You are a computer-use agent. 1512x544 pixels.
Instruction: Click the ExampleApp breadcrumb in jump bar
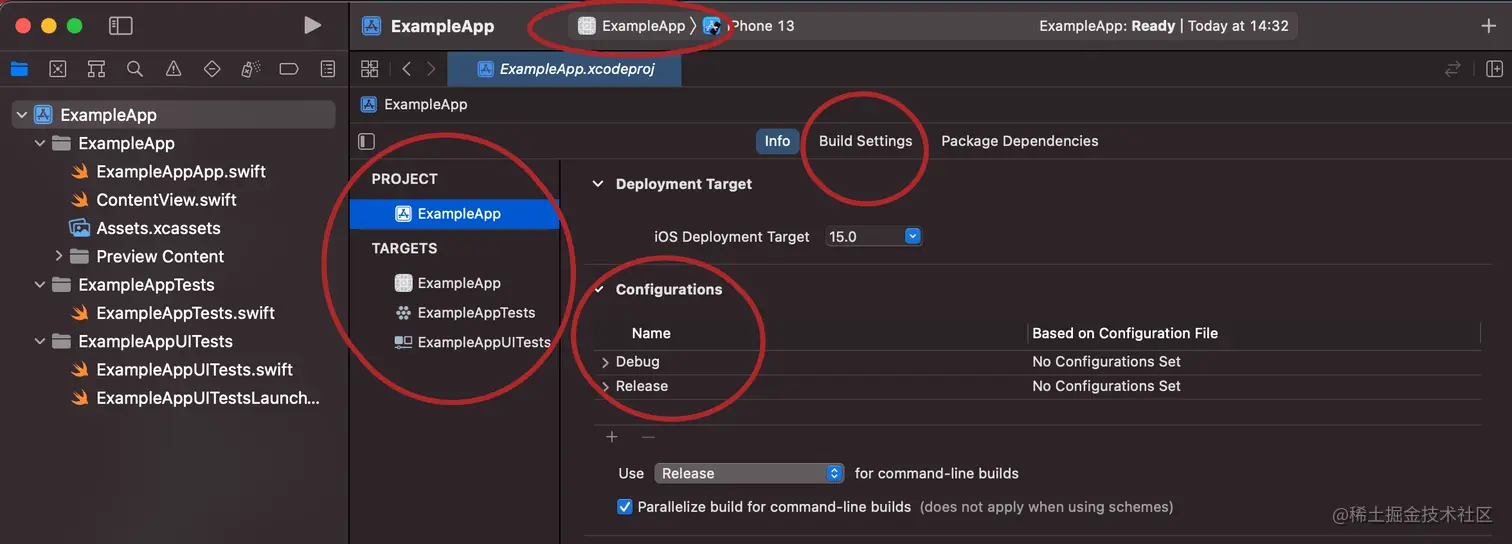pos(414,104)
